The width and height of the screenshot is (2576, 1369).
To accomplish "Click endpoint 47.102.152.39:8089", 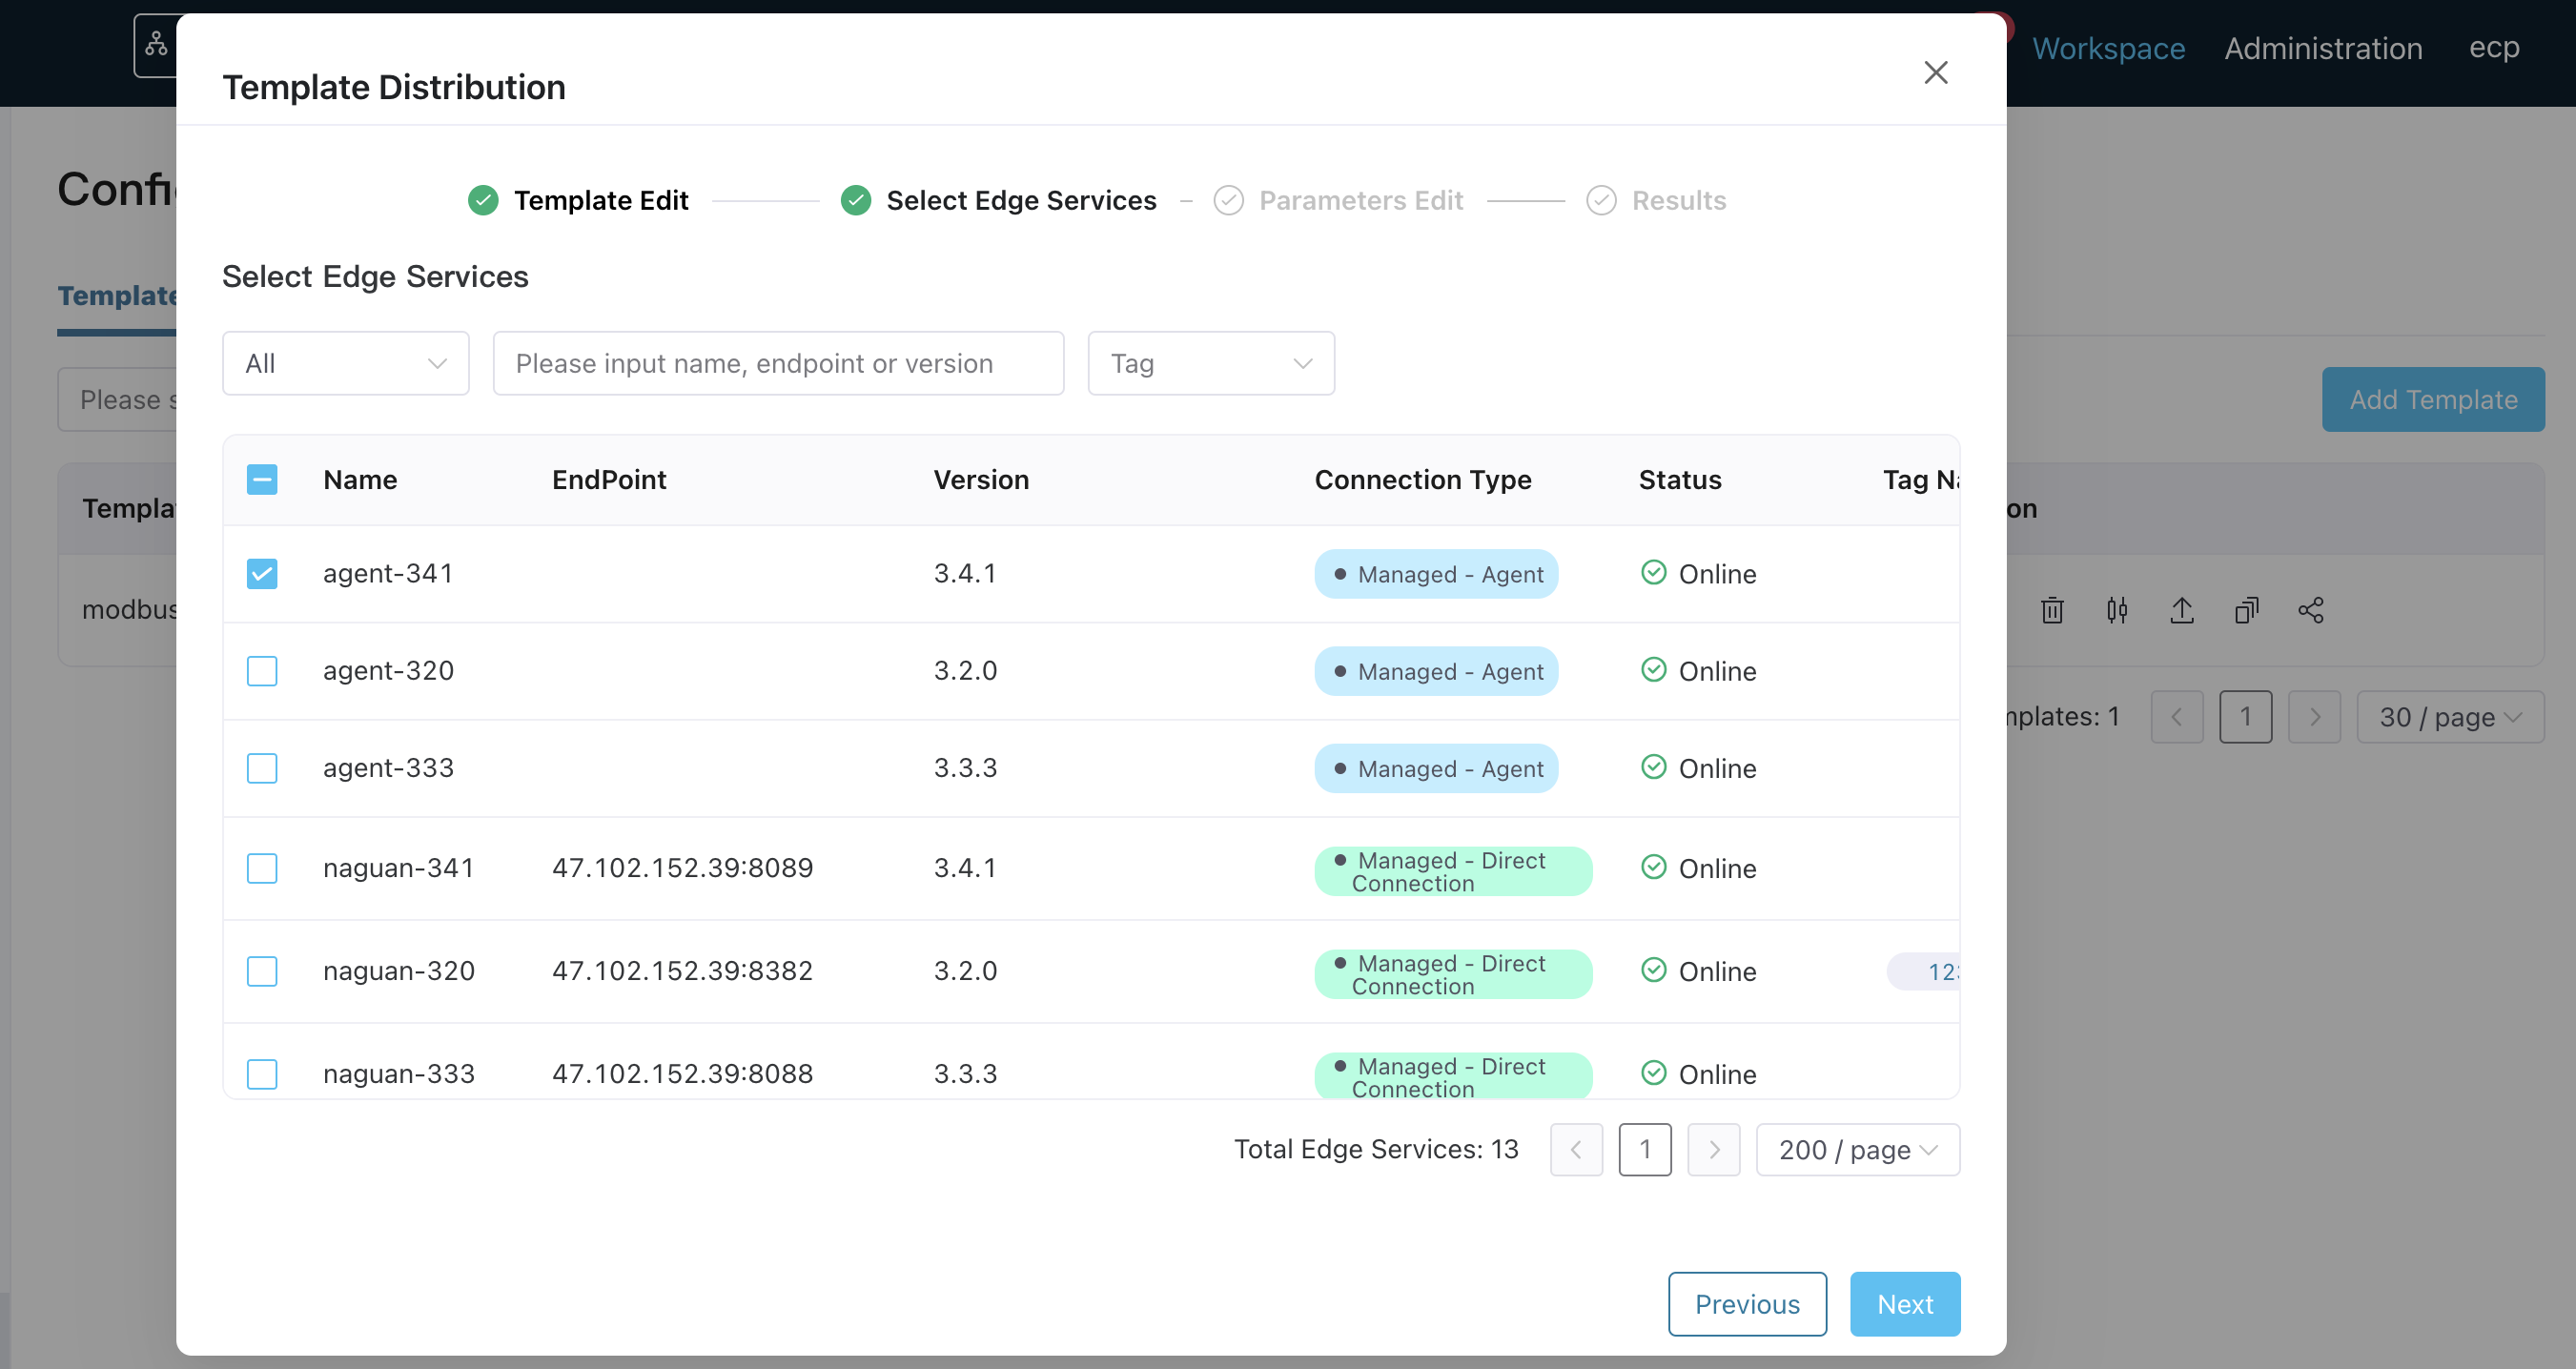I will (x=683, y=868).
